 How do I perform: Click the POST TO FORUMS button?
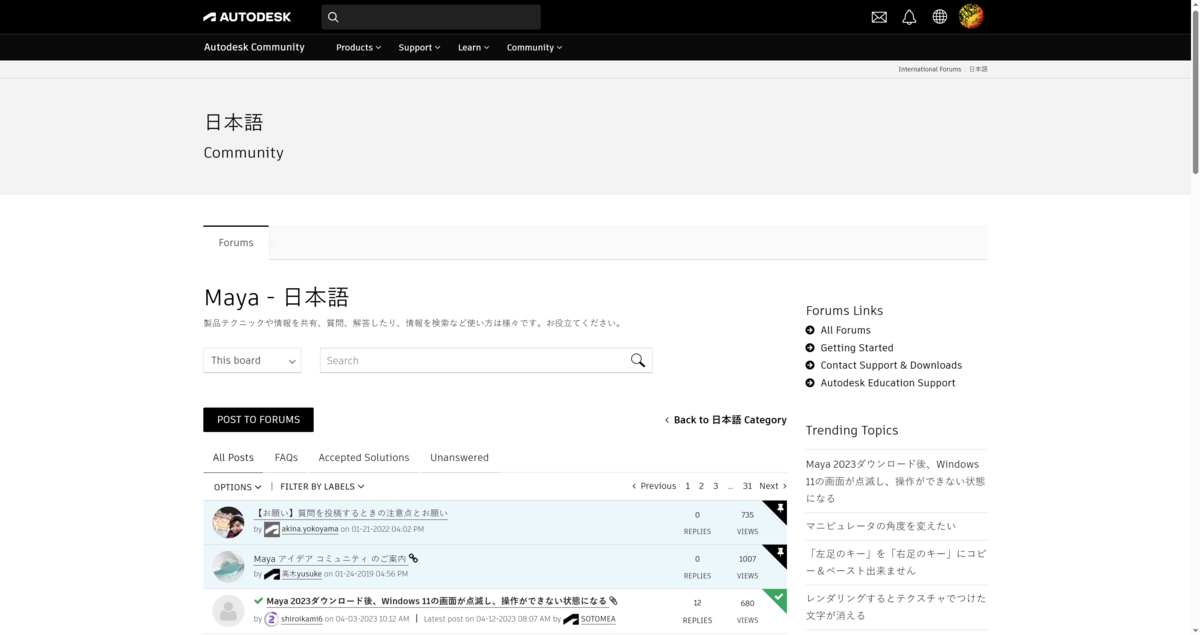[x=258, y=420]
